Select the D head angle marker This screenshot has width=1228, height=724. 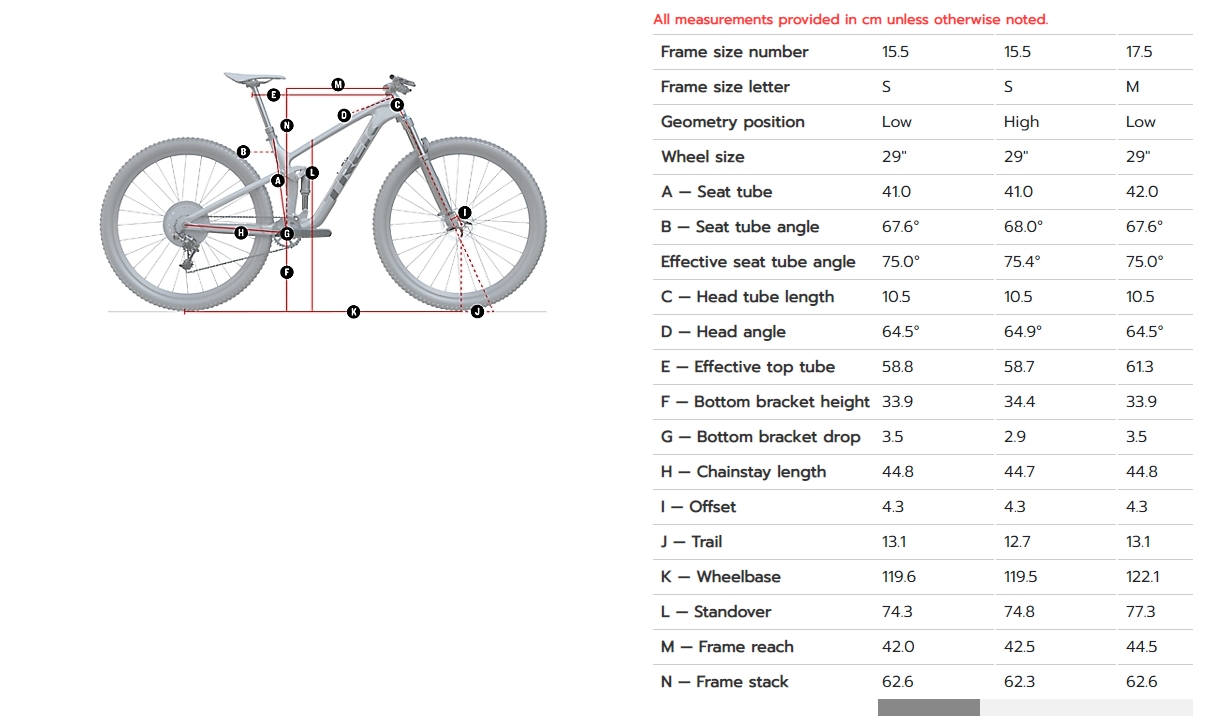tap(344, 115)
